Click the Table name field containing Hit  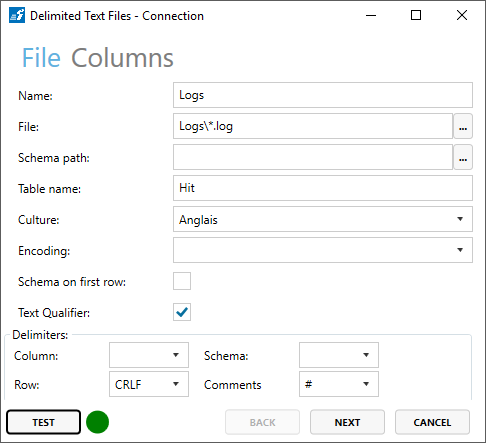point(323,188)
